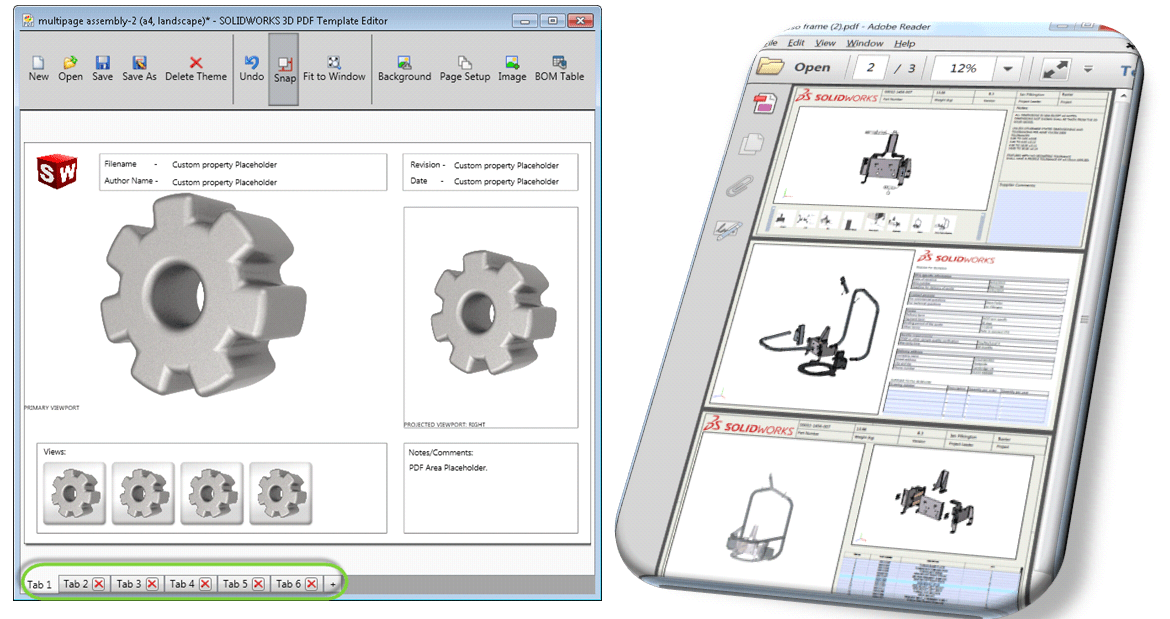Open the Window menu in Adobe Reader
This screenshot has width=1170, height=619.
point(864,43)
